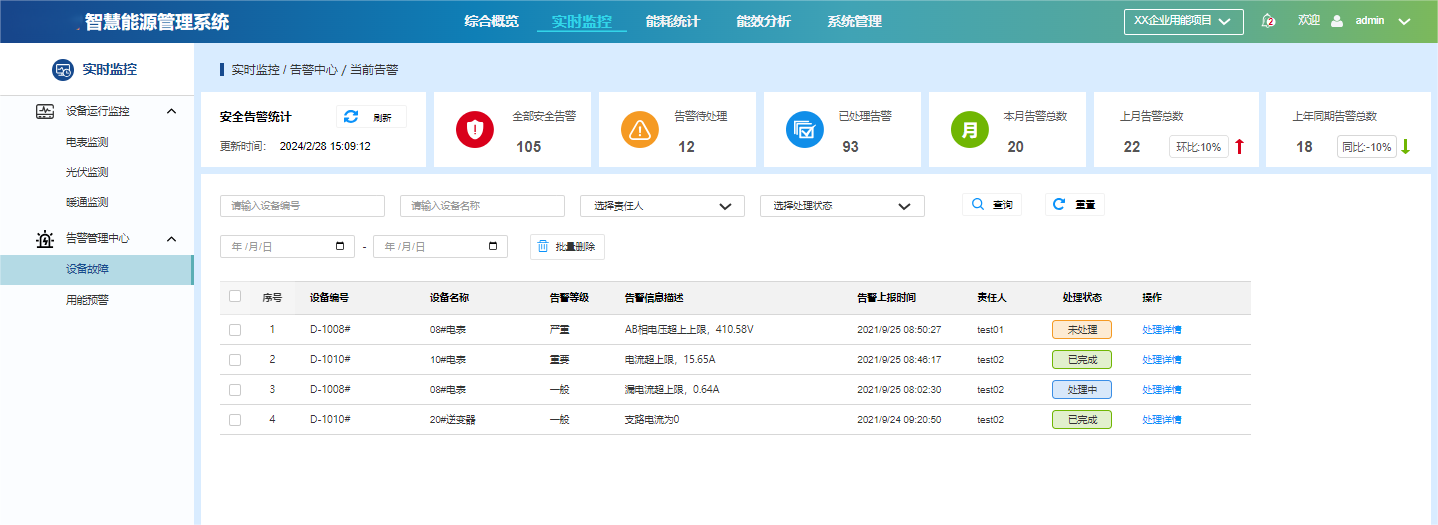
Task: Check the row 3 checkbox for 漏电流超上限
Action: pyautogui.click(x=235, y=390)
